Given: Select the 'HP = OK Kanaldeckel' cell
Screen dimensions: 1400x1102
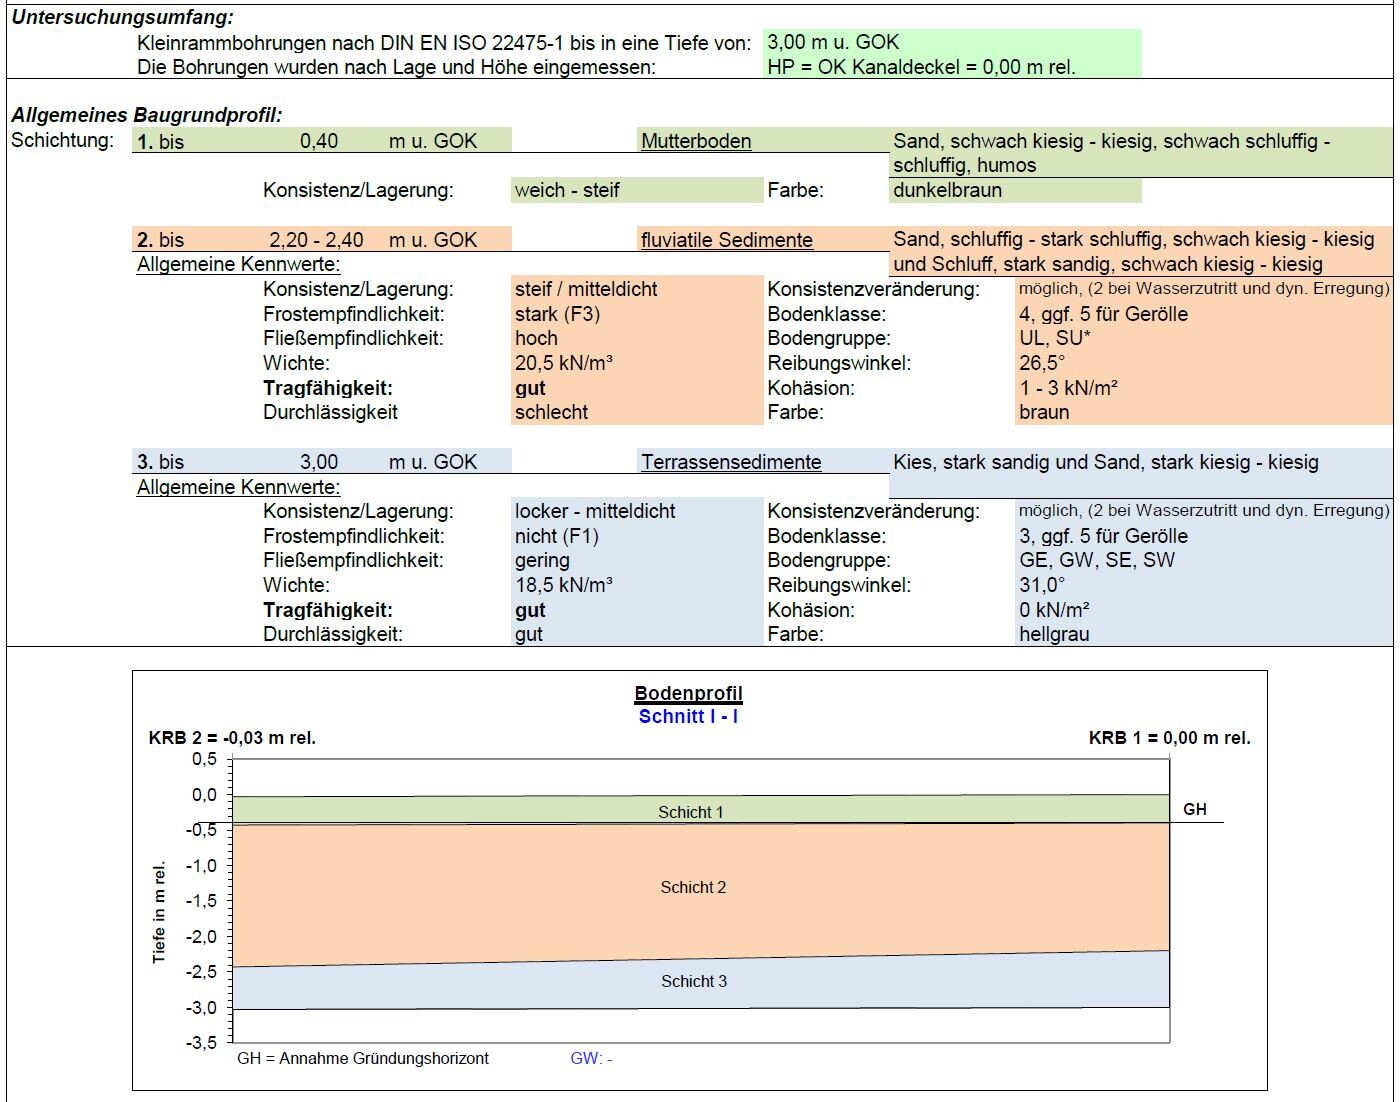Looking at the screenshot, I should click(921, 67).
